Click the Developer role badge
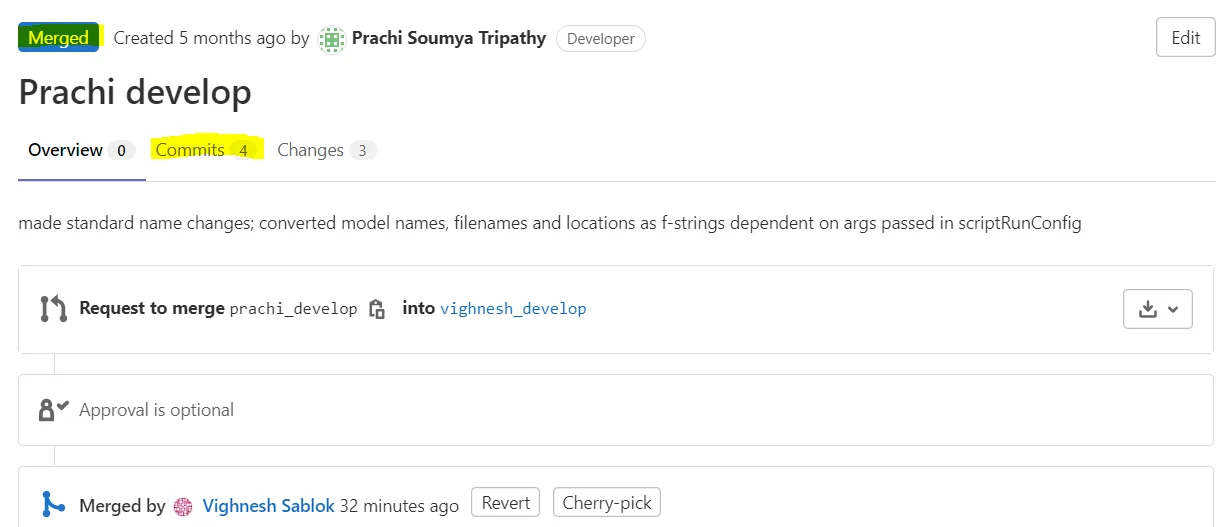 pos(601,39)
